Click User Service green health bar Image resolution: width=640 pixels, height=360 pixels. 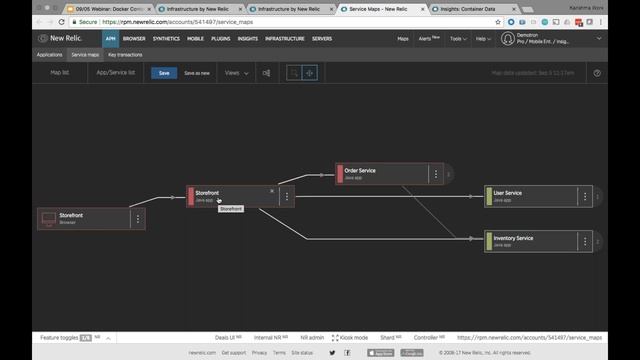click(x=489, y=196)
